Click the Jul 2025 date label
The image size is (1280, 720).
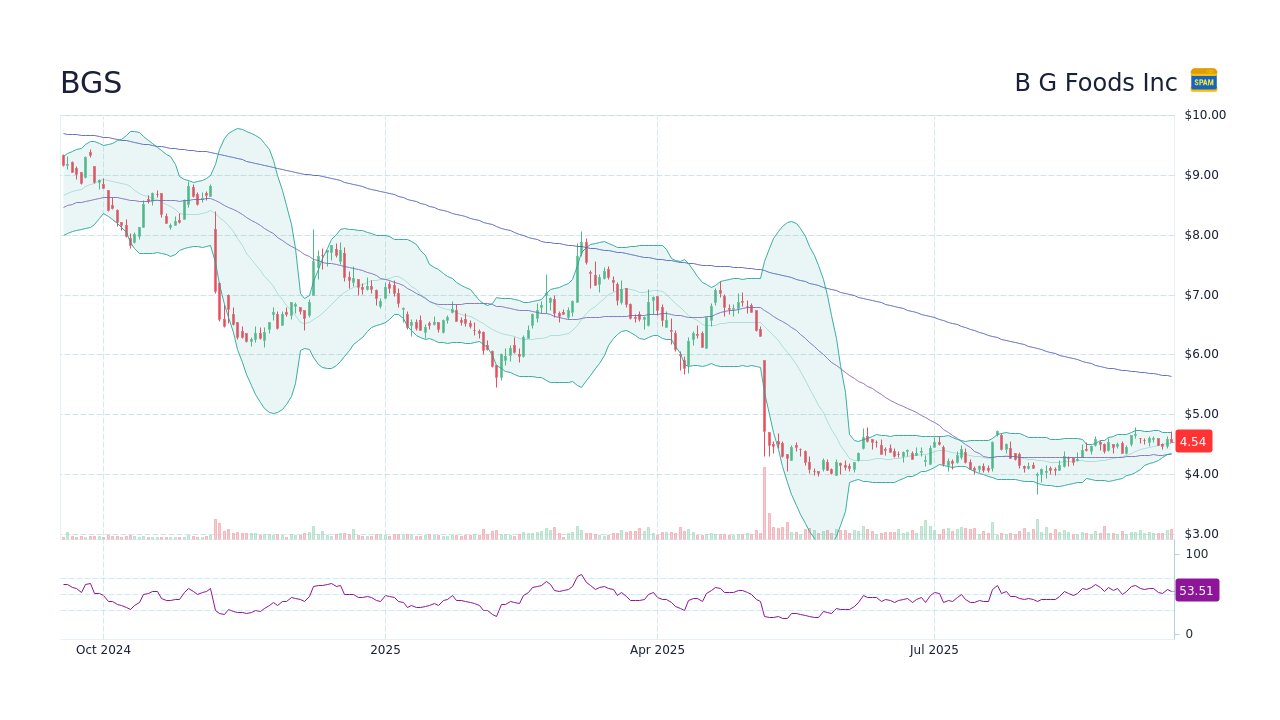(933, 649)
